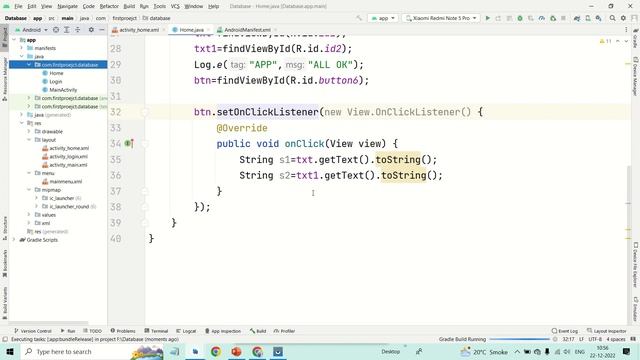Expand the ic_launcher_round mipmap node
This screenshot has width=640, height=360.
pyautogui.click(x=36, y=207)
